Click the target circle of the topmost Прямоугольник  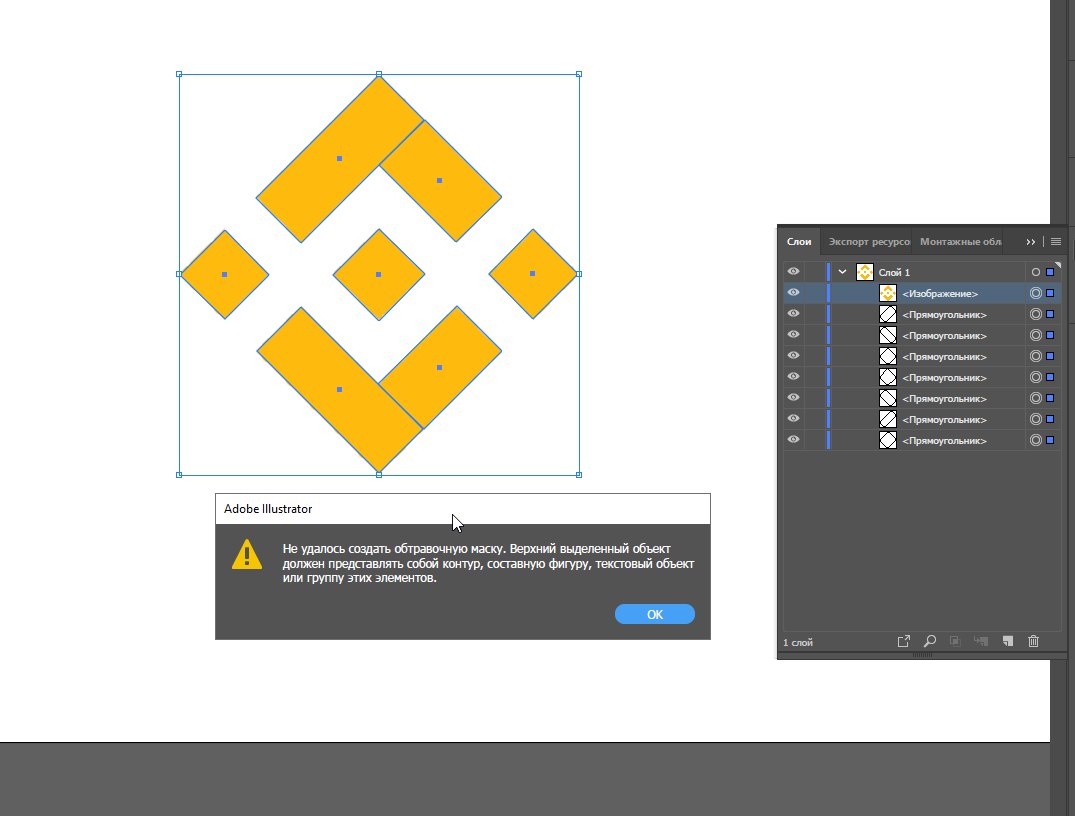click(1036, 315)
